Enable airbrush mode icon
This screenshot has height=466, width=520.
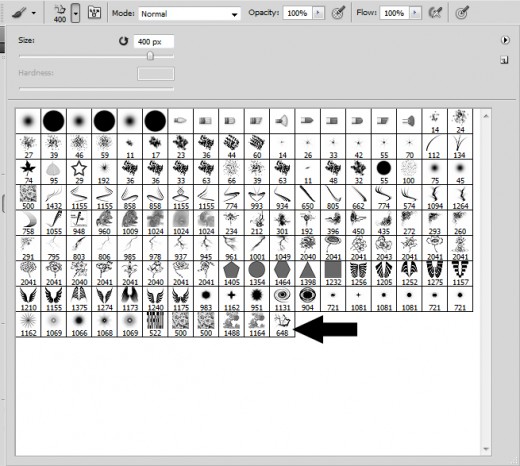pos(435,13)
